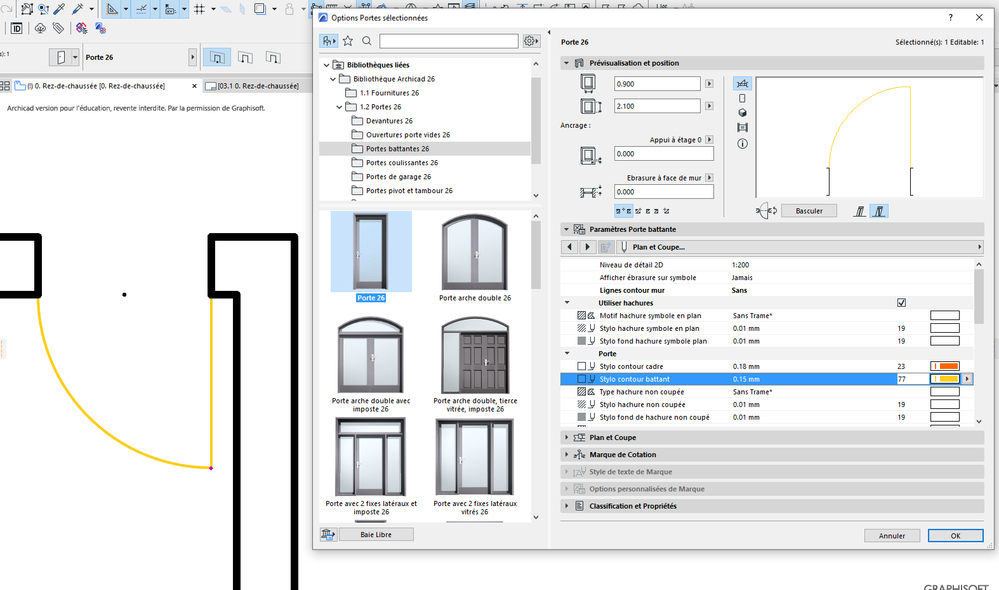Image resolution: width=999 pixels, height=590 pixels.
Task: Collapse the Bibliothèque Archicad 26 node
Action: pos(333,79)
